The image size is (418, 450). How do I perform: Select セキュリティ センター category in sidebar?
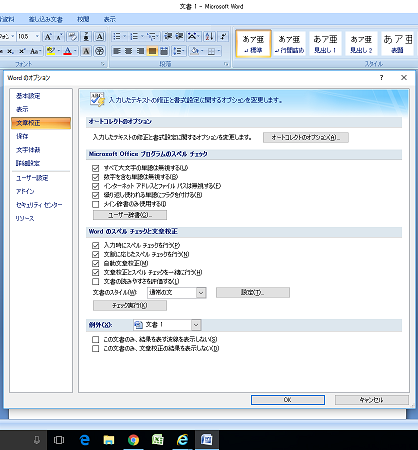tap(39, 205)
